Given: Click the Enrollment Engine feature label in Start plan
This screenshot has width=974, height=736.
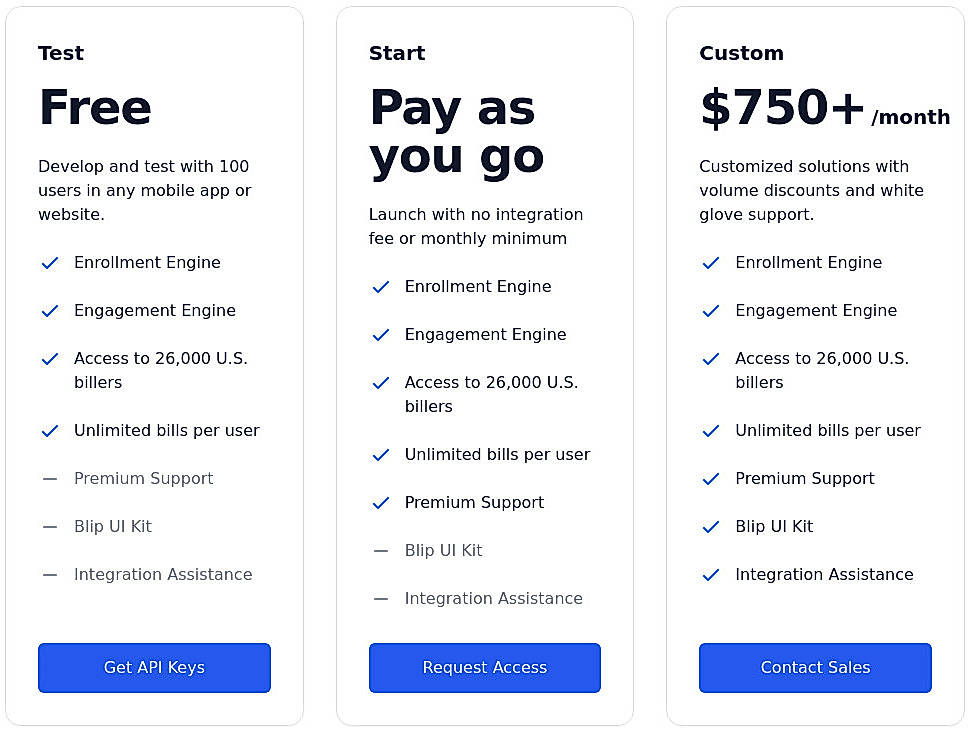Looking at the screenshot, I should pos(478,286).
